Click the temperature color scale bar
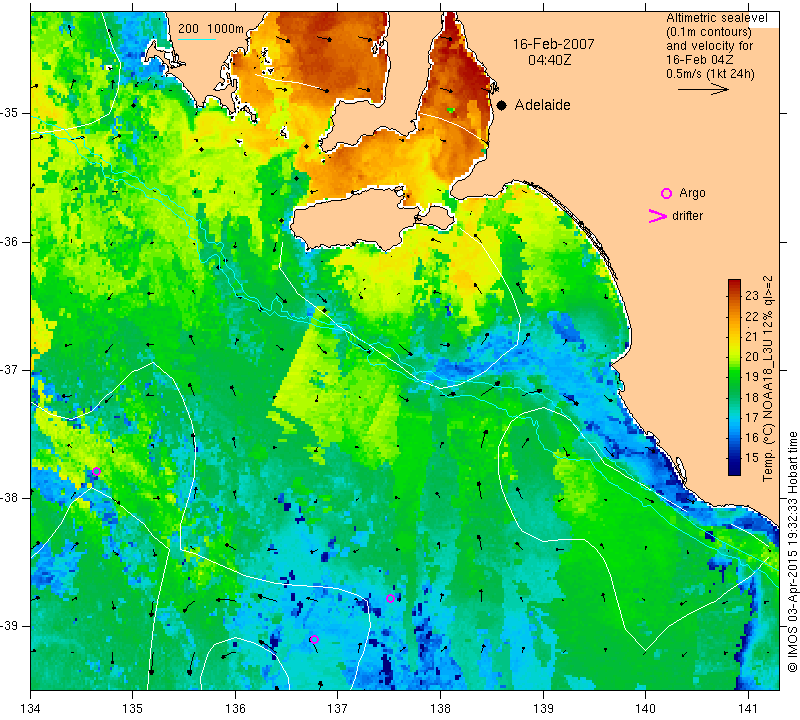This screenshot has width=800, height=720. [x=734, y=377]
